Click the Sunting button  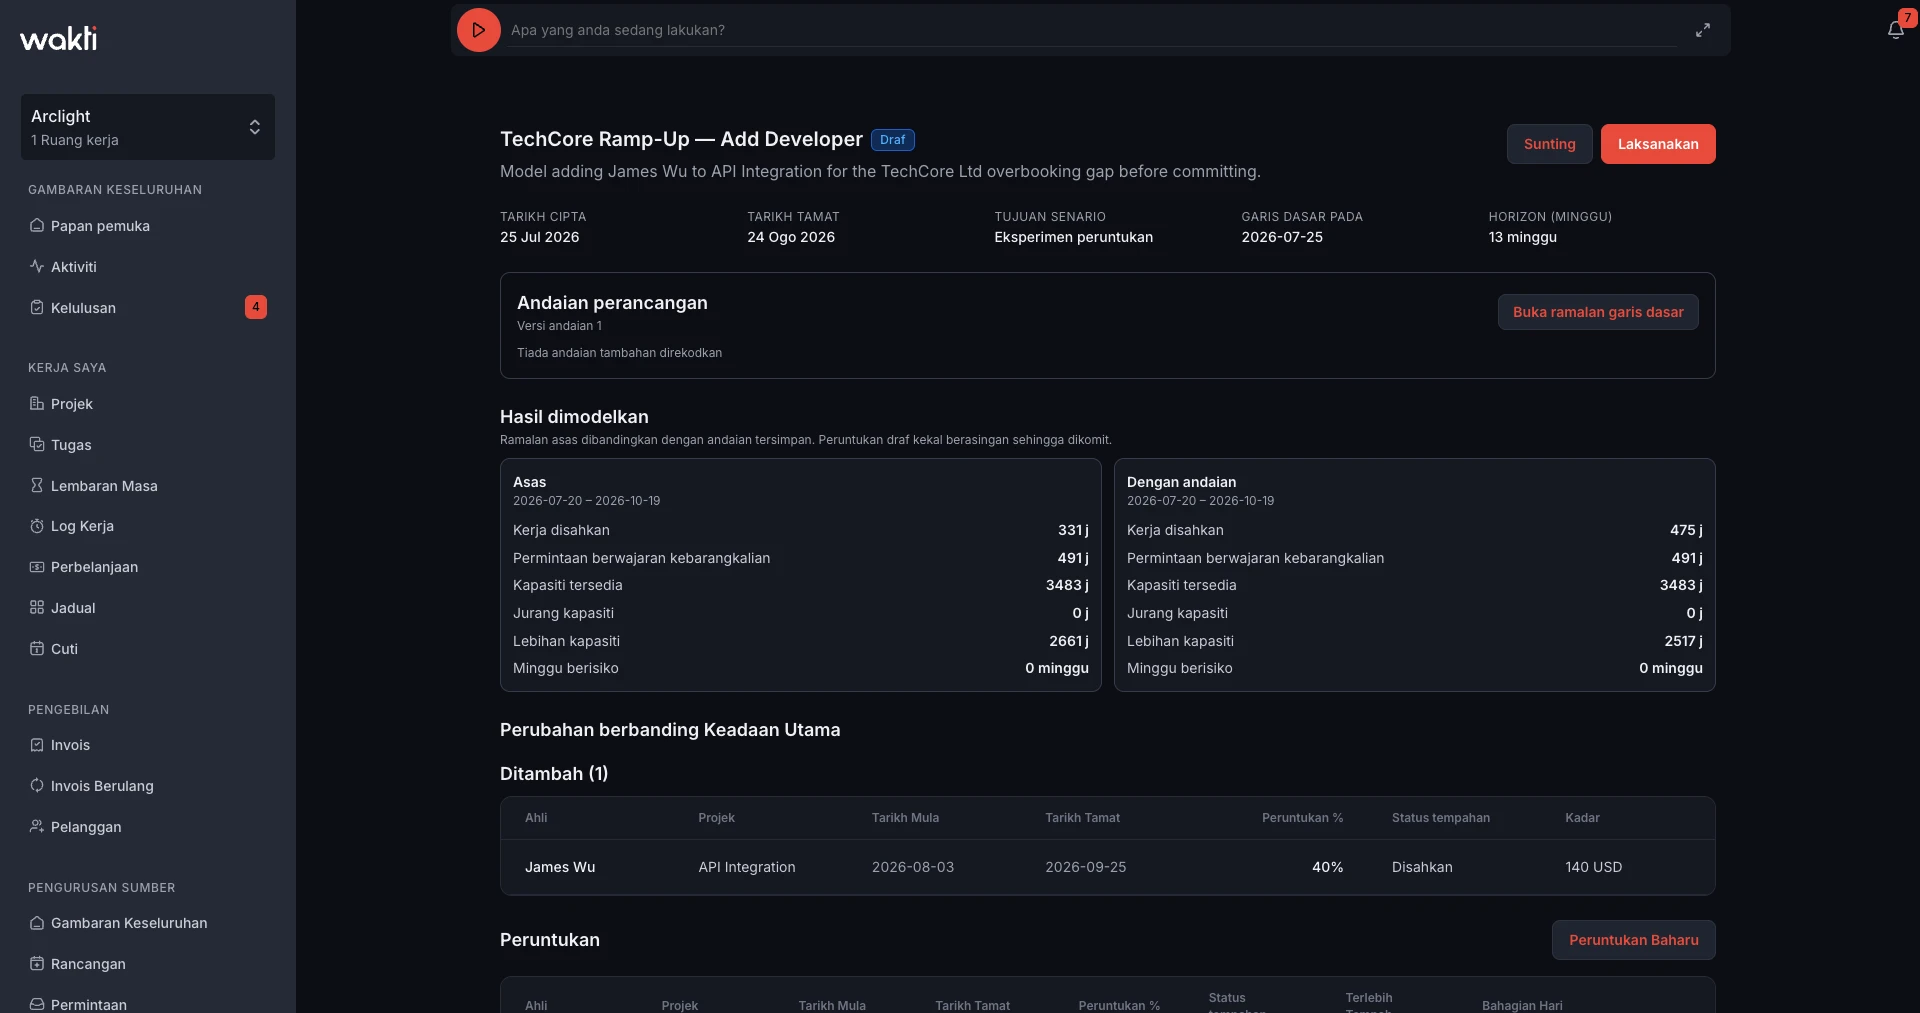pyautogui.click(x=1549, y=144)
